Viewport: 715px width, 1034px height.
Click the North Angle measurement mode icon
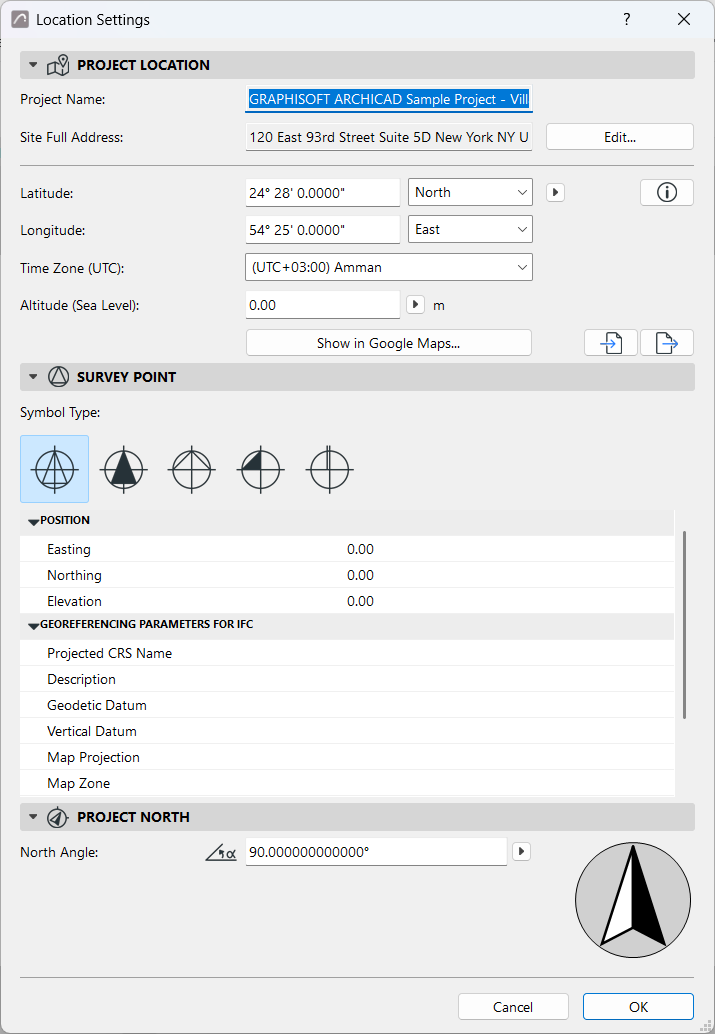[x=221, y=853]
